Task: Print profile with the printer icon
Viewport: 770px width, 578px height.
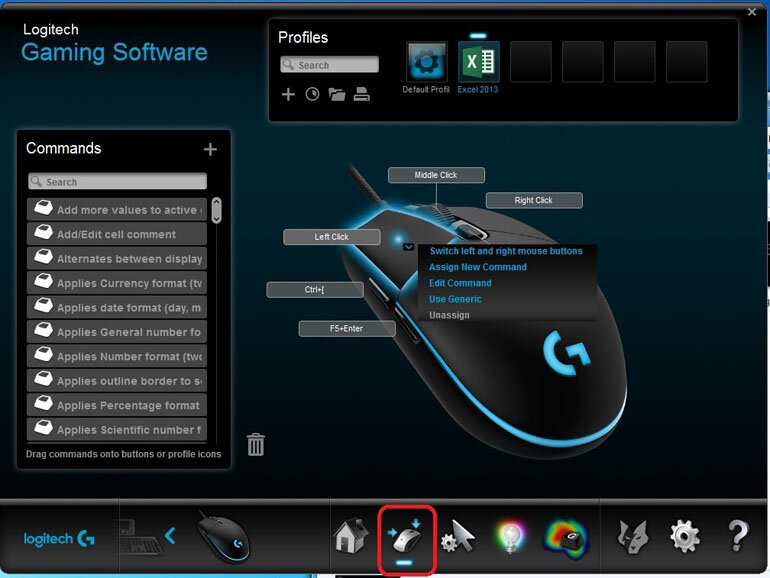Action: pyautogui.click(x=361, y=94)
